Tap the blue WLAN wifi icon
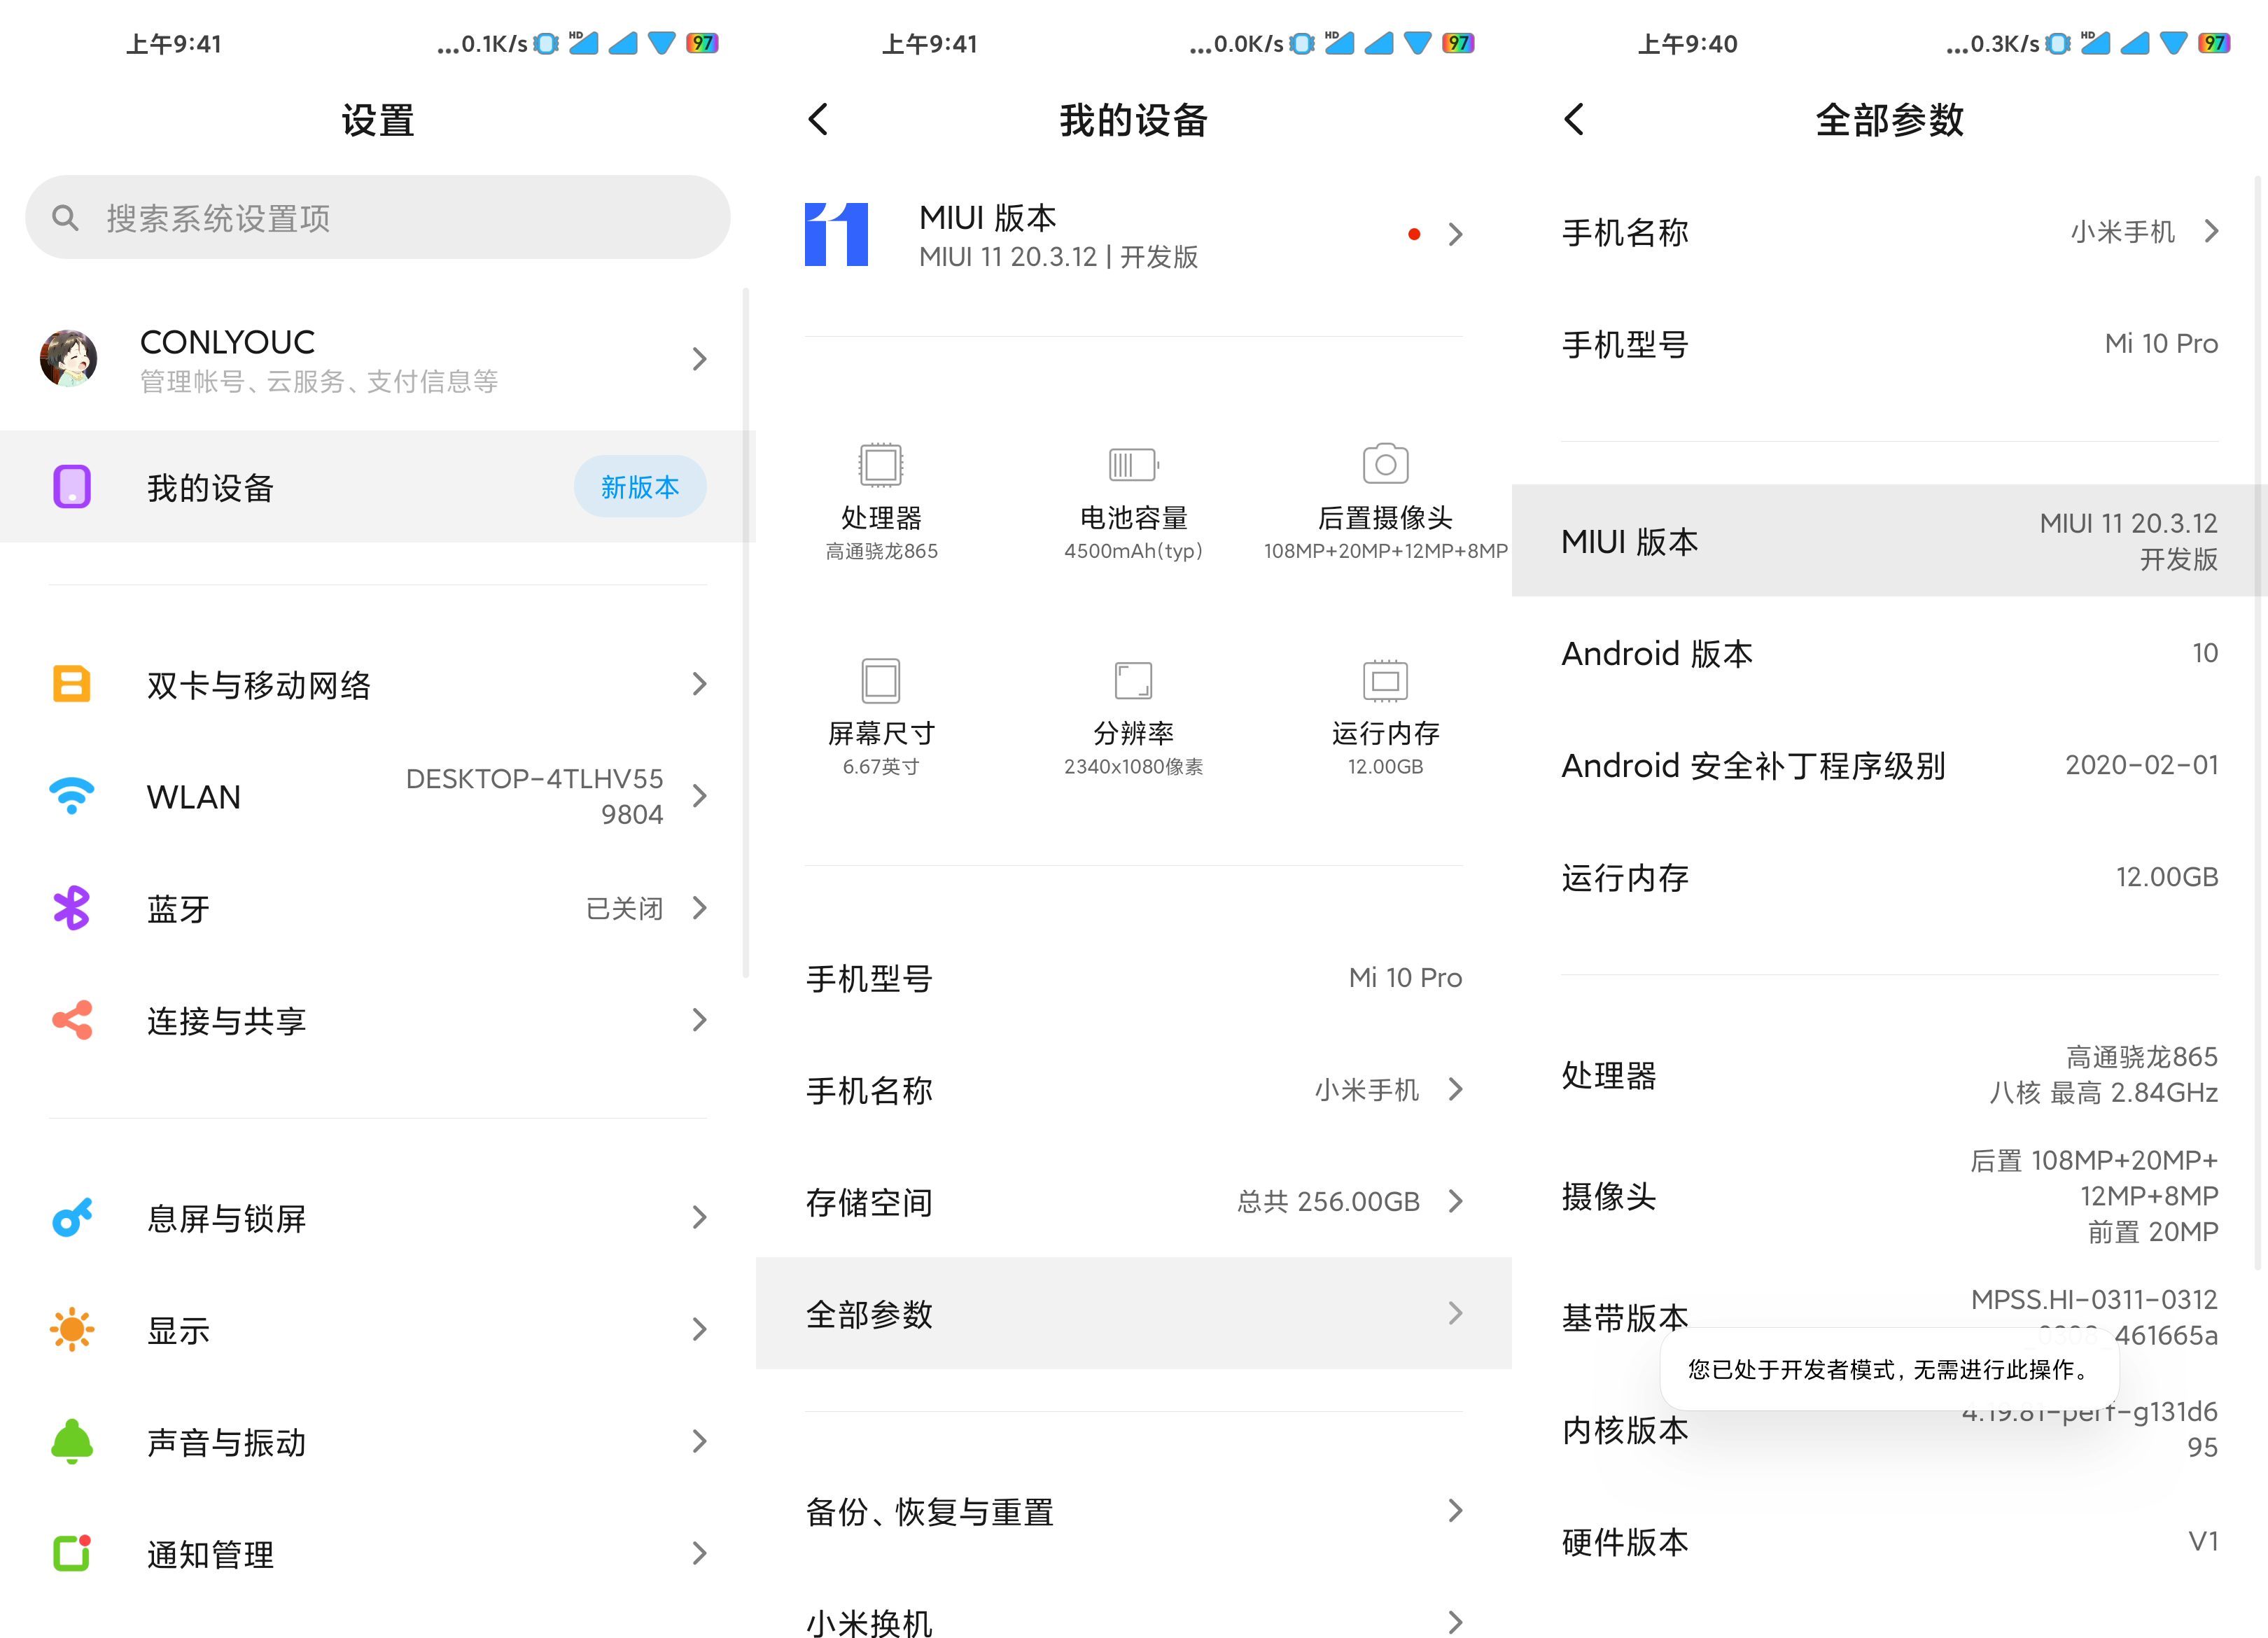Screen dimensions: 2268x1638 click(72, 796)
